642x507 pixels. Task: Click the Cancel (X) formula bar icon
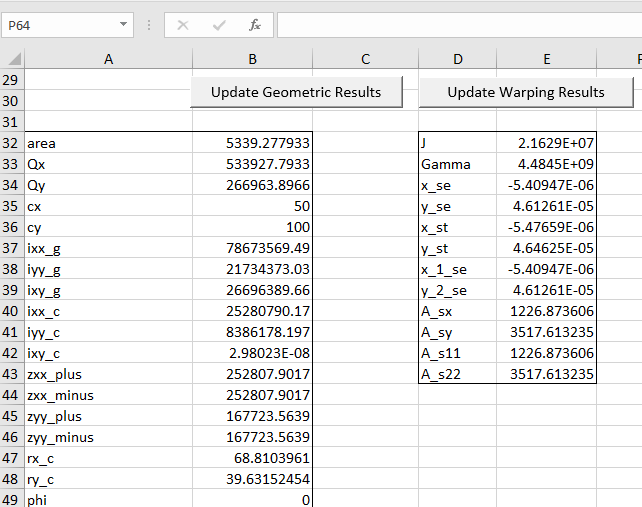pos(183,24)
